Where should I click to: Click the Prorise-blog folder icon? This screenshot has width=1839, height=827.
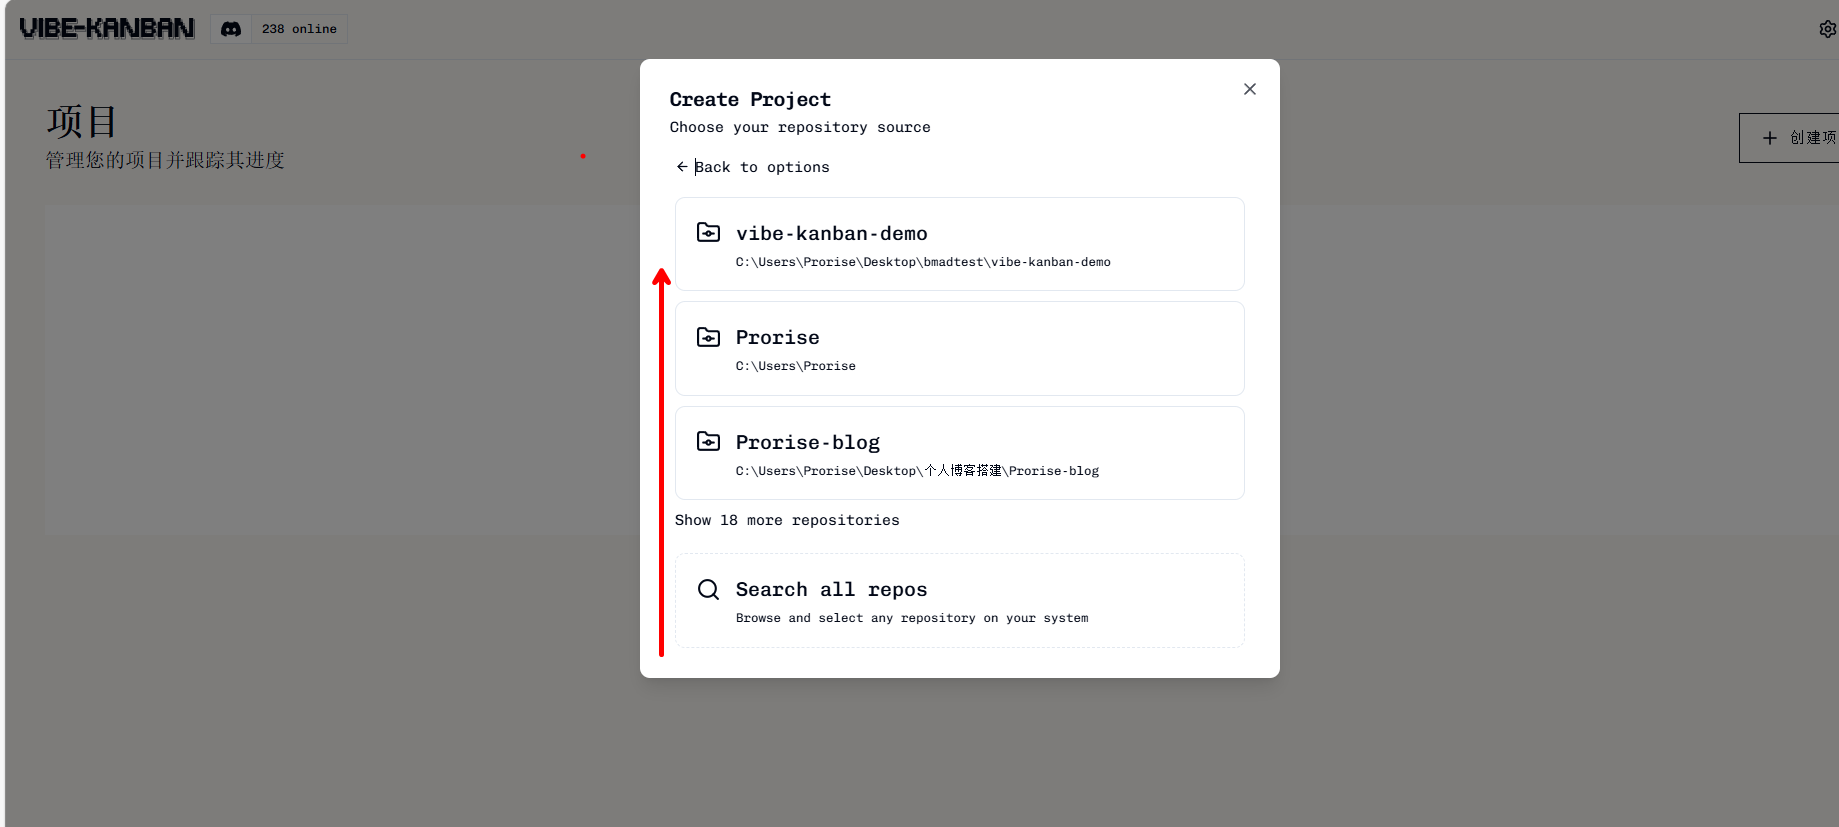click(x=708, y=442)
